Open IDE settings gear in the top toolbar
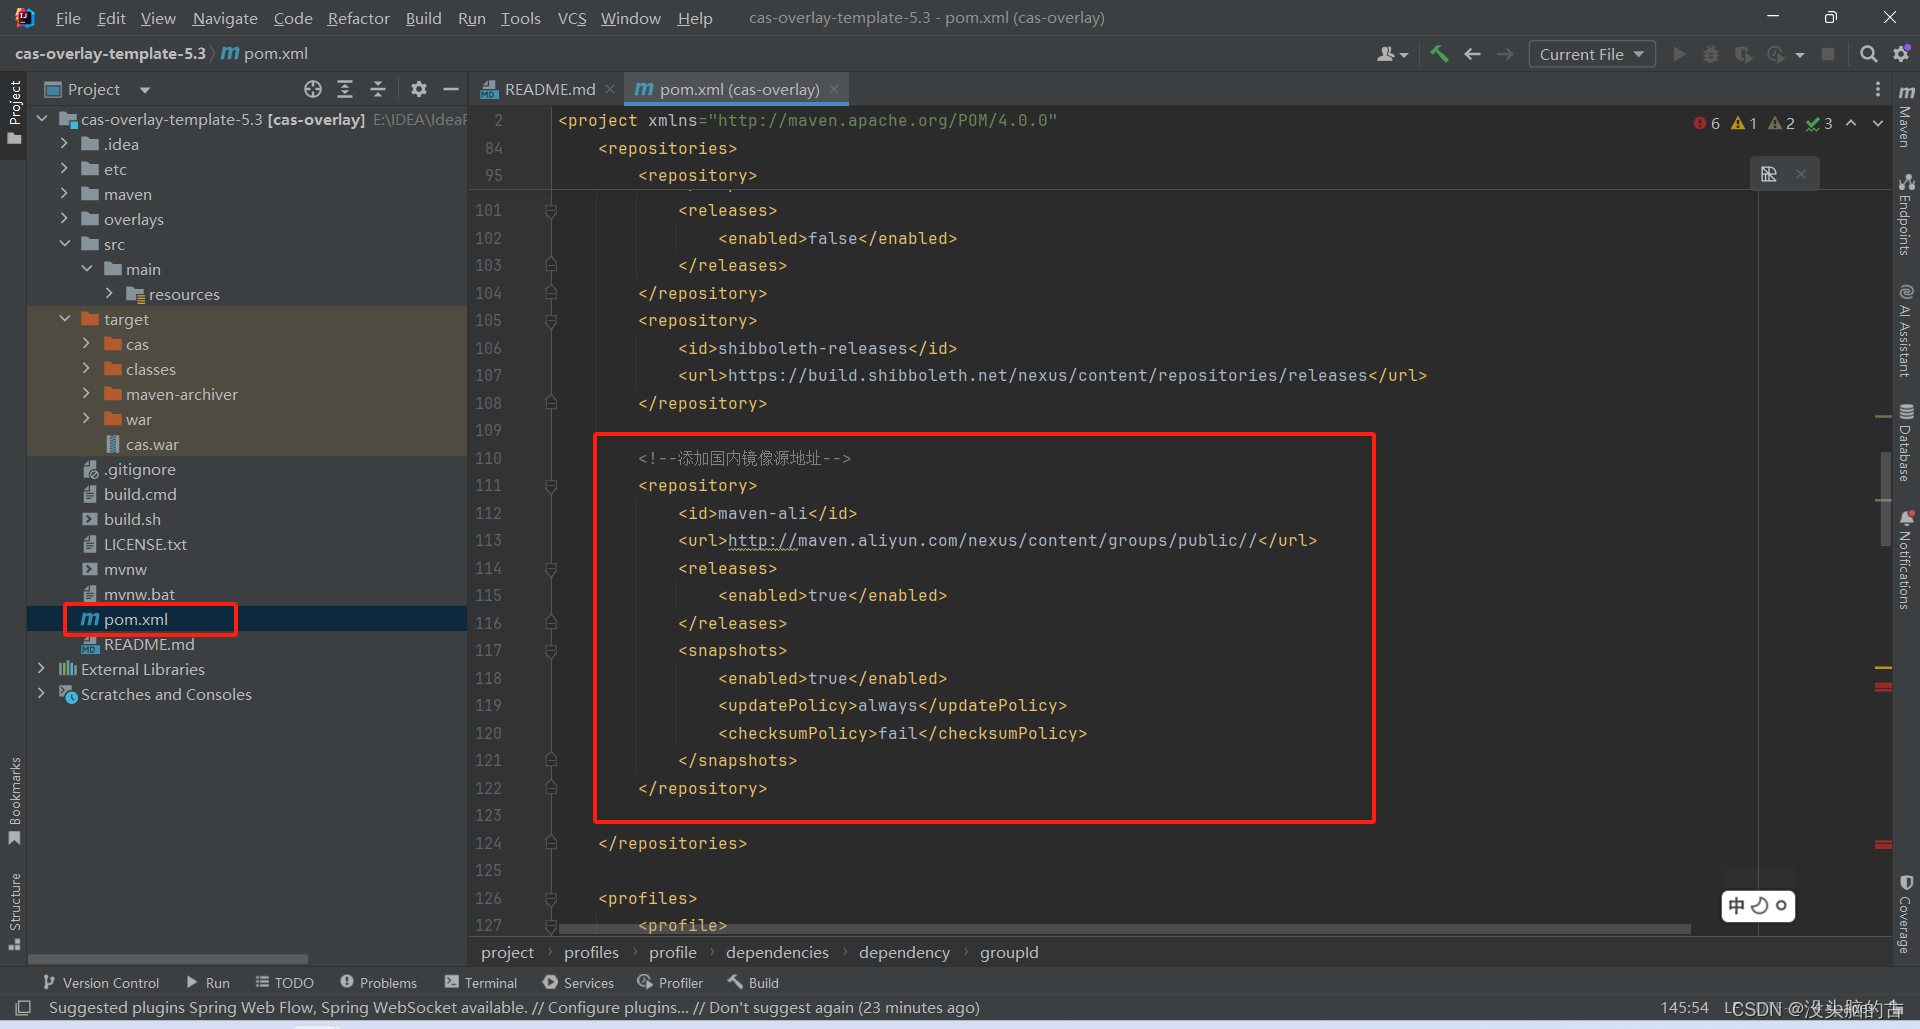Viewport: 1920px width, 1029px height. click(x=1901, y=54)
